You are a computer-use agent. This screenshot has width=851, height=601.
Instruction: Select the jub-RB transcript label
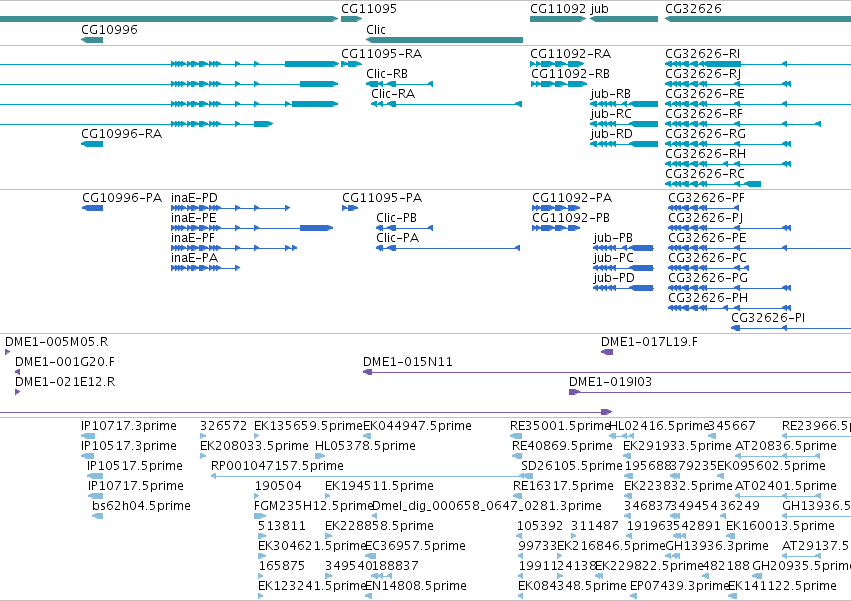point(611,94)
